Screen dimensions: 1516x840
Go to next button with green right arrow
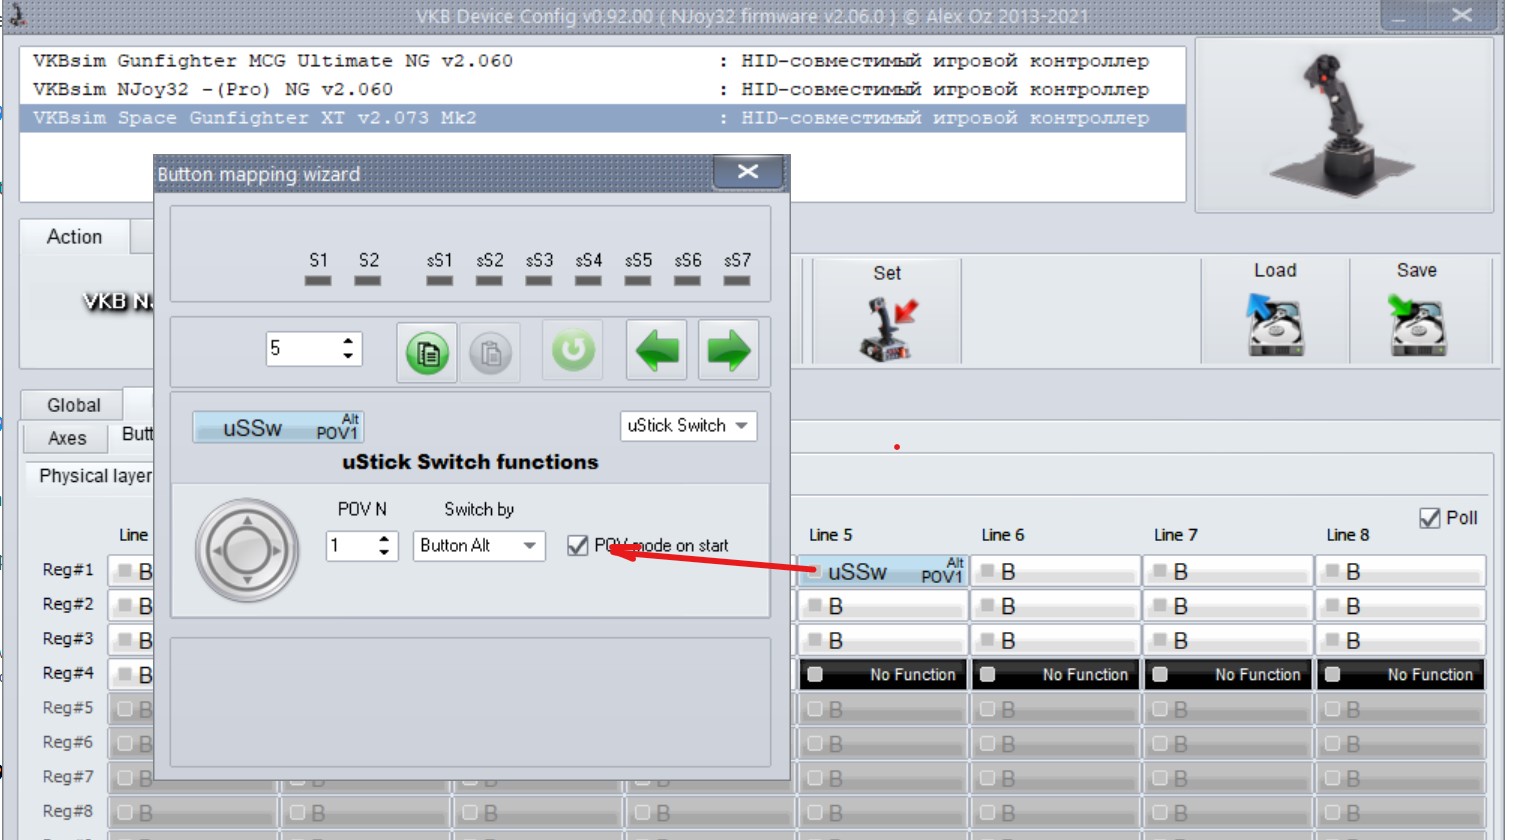[729, 350]
